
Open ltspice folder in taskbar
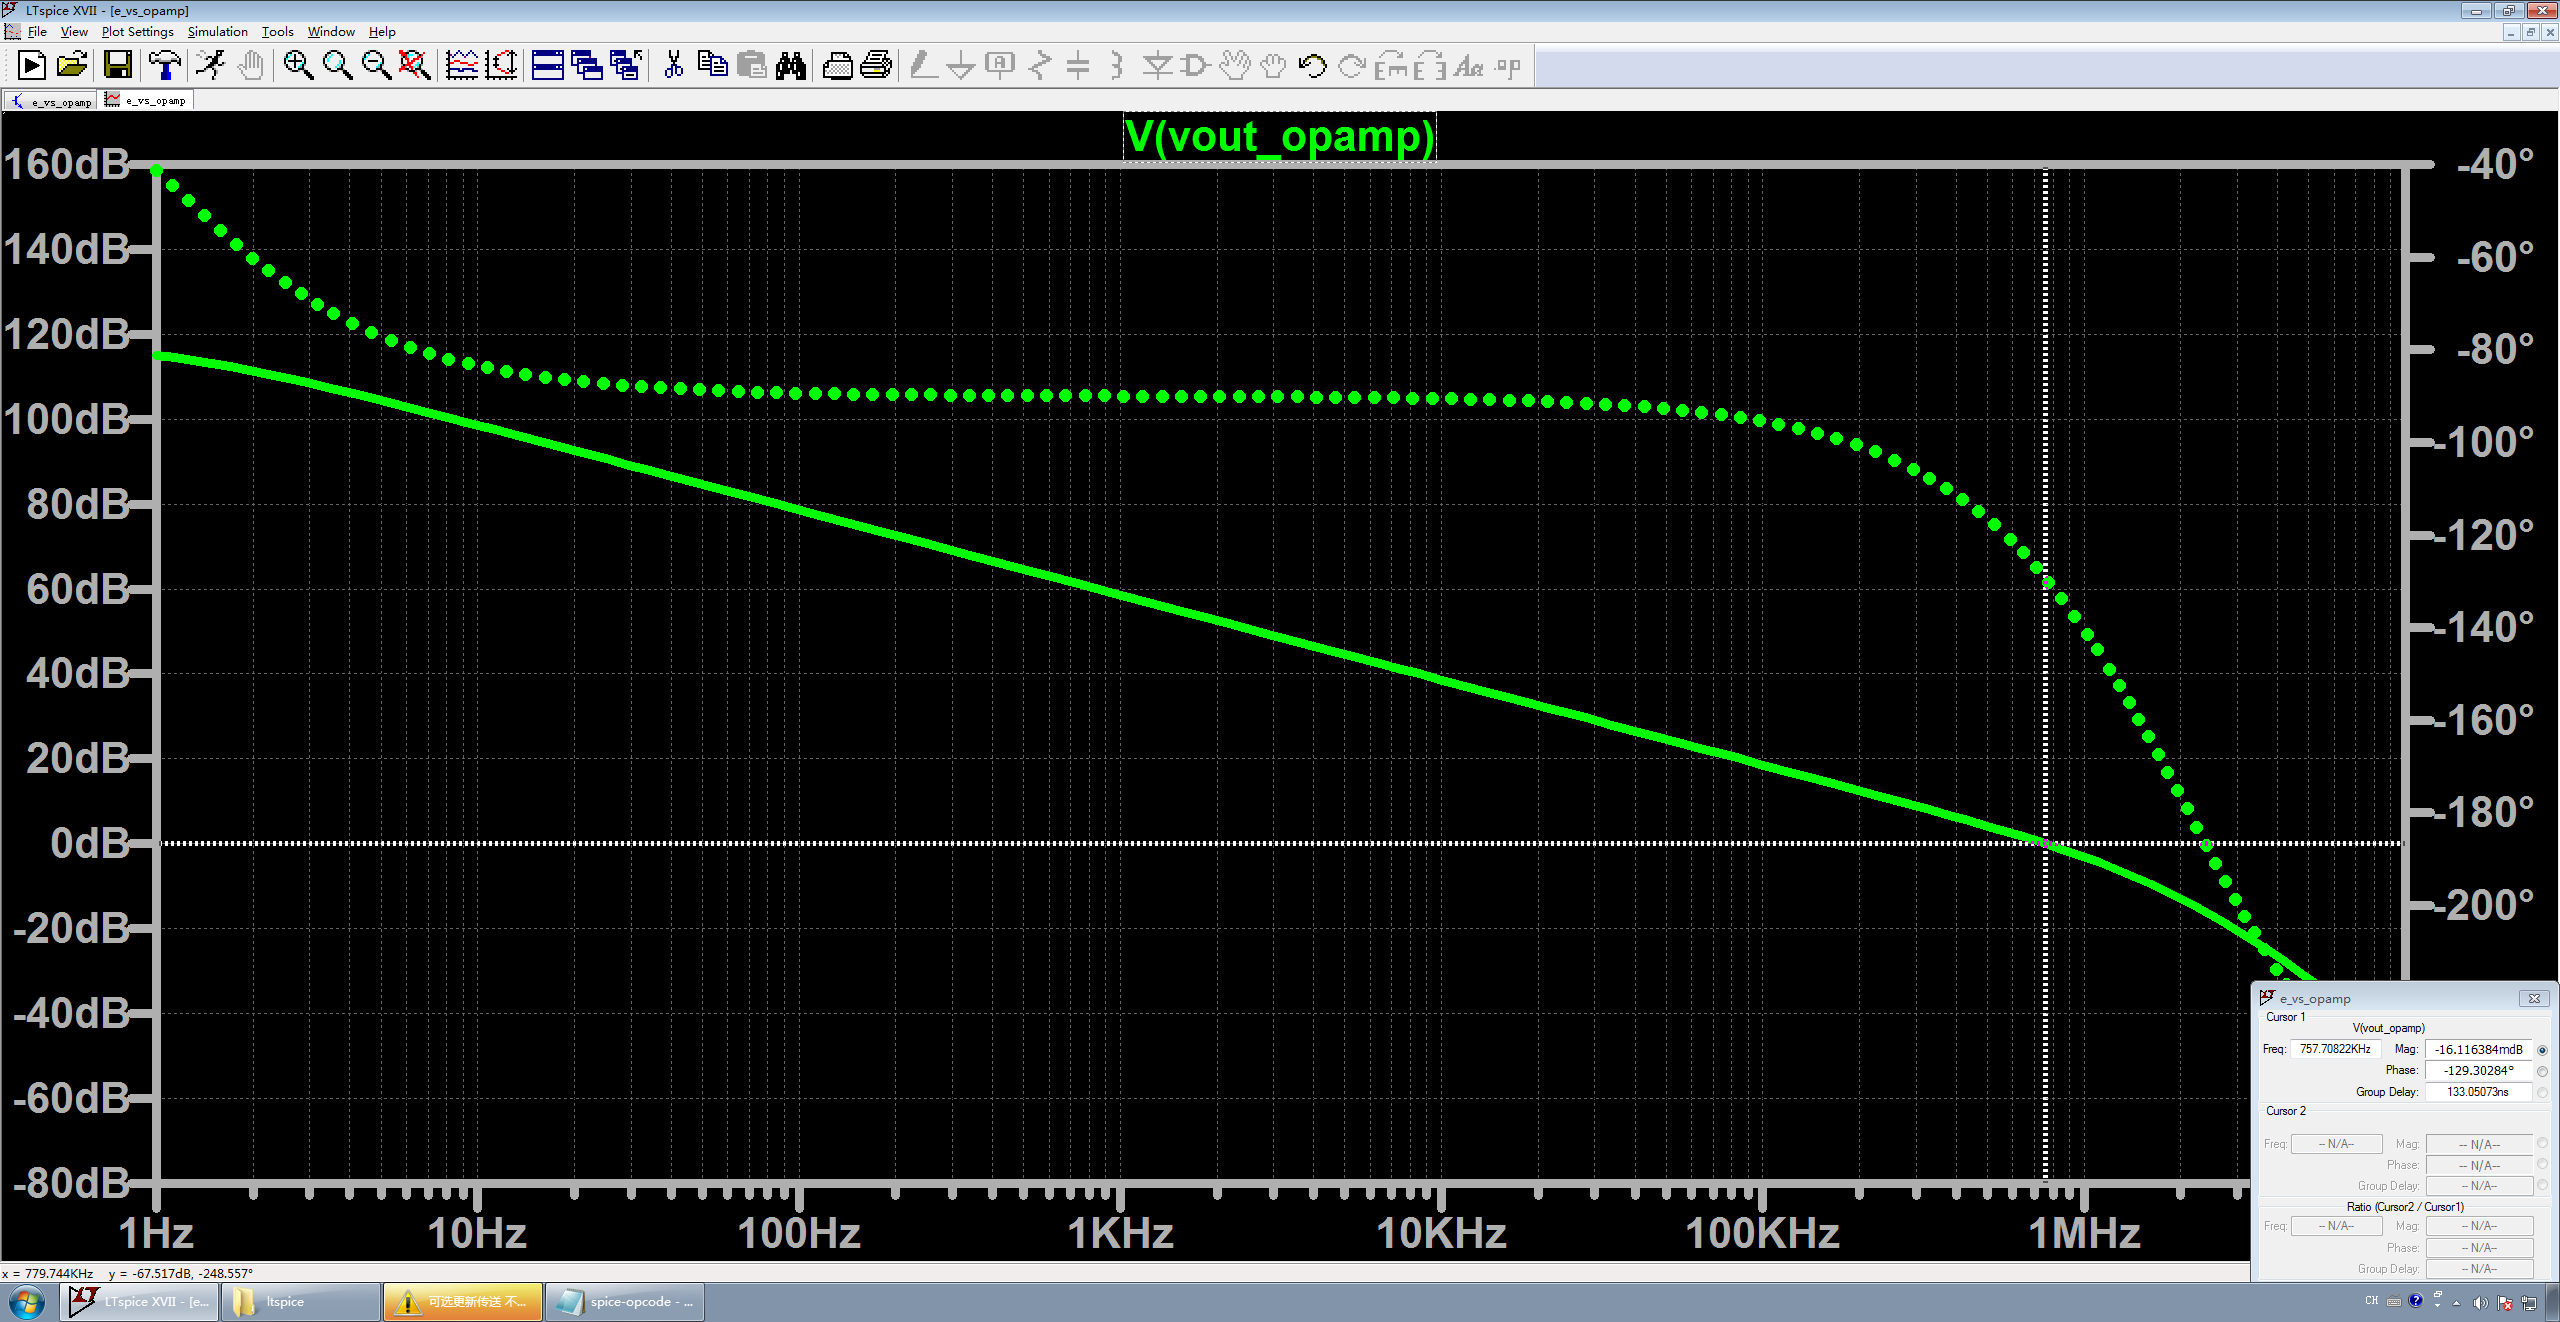(x=299, y=1301)
